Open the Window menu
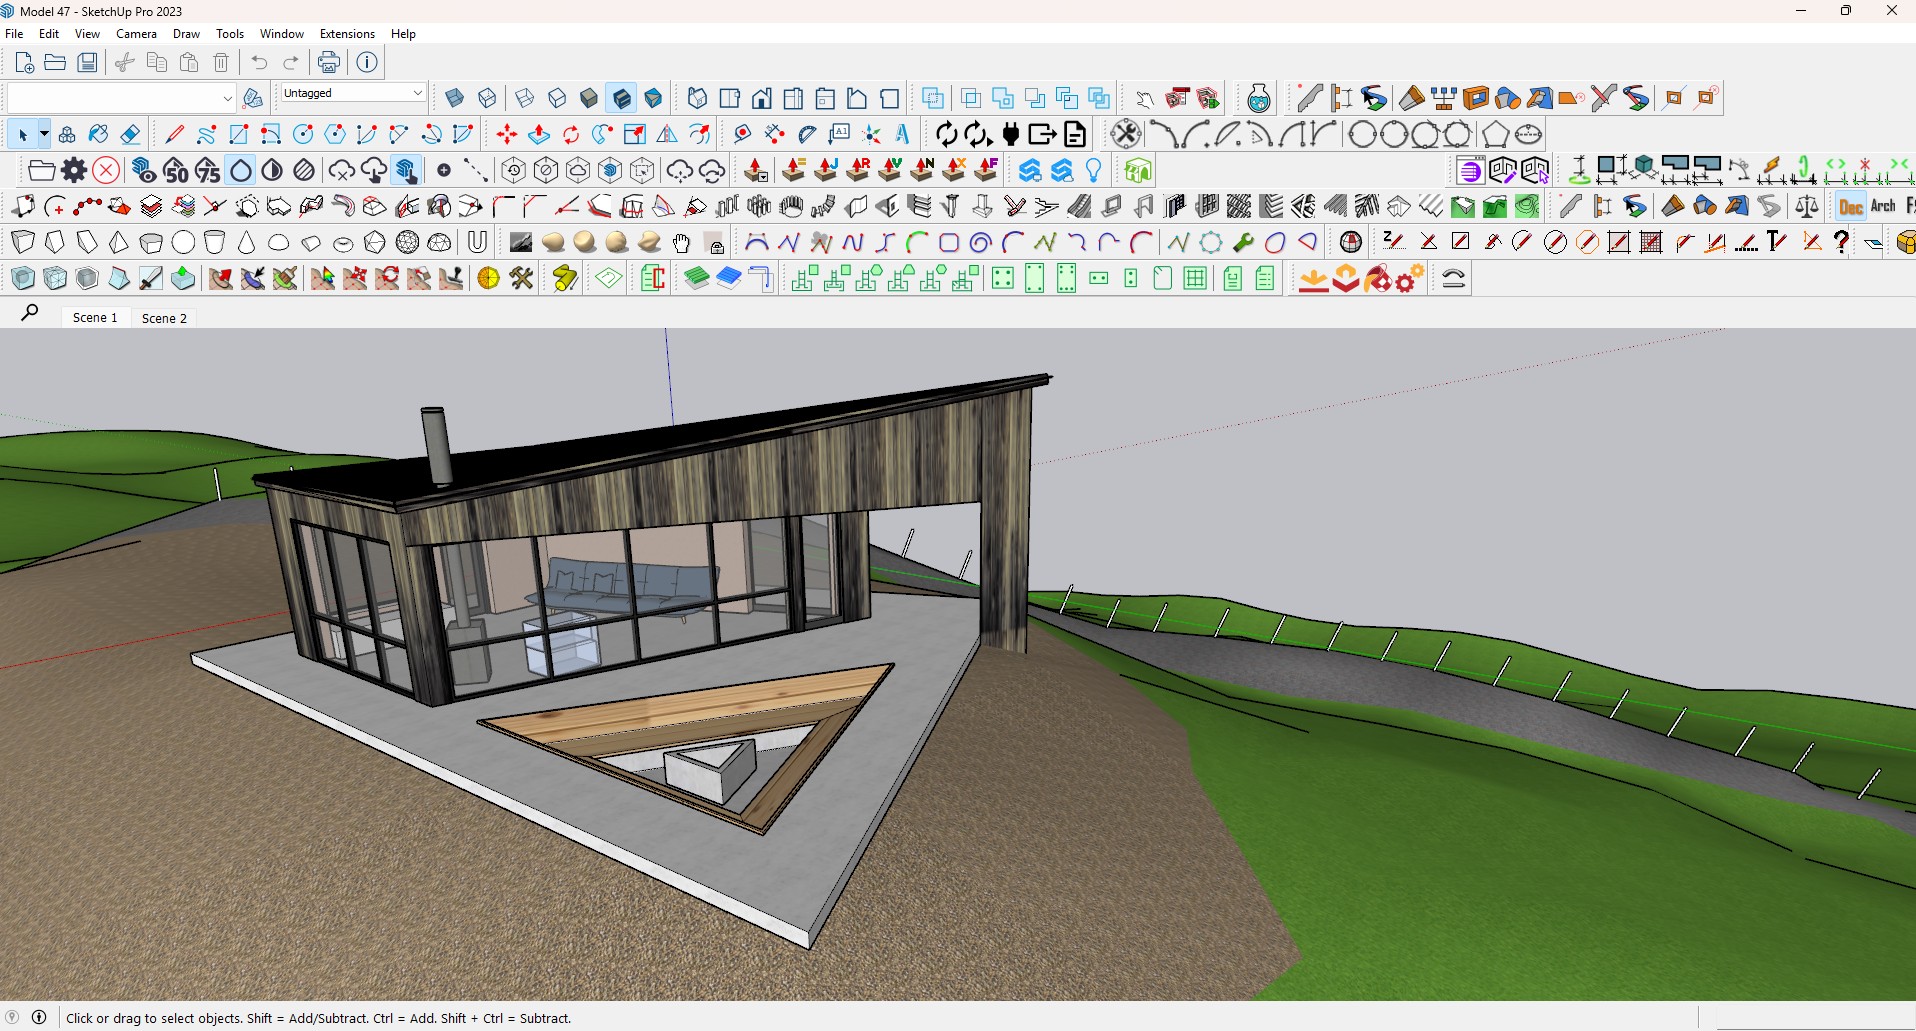Viewport: 1916px width, 1031px height. 282,34
